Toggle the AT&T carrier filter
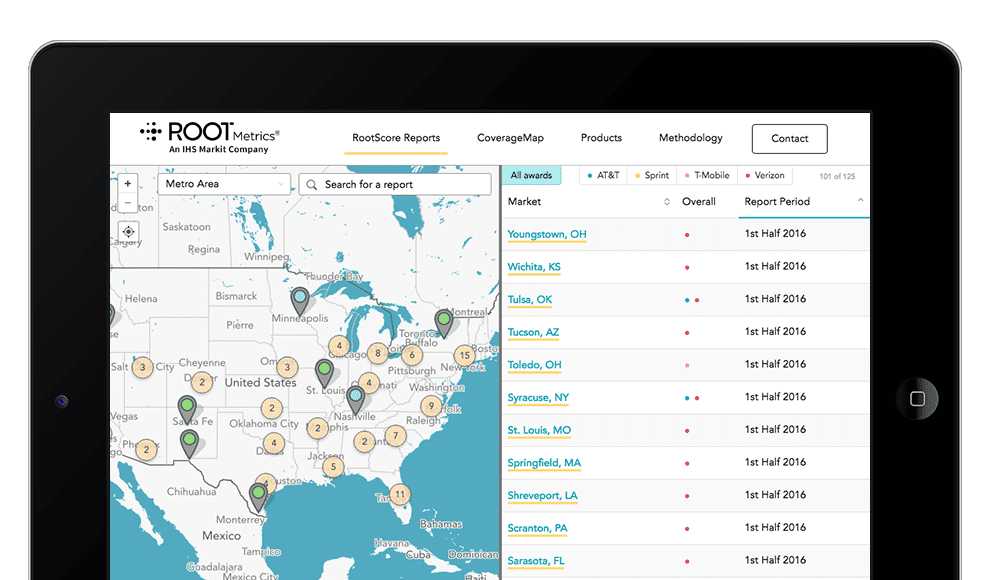This screenshot has width=990, height=580. coord(604,176)
